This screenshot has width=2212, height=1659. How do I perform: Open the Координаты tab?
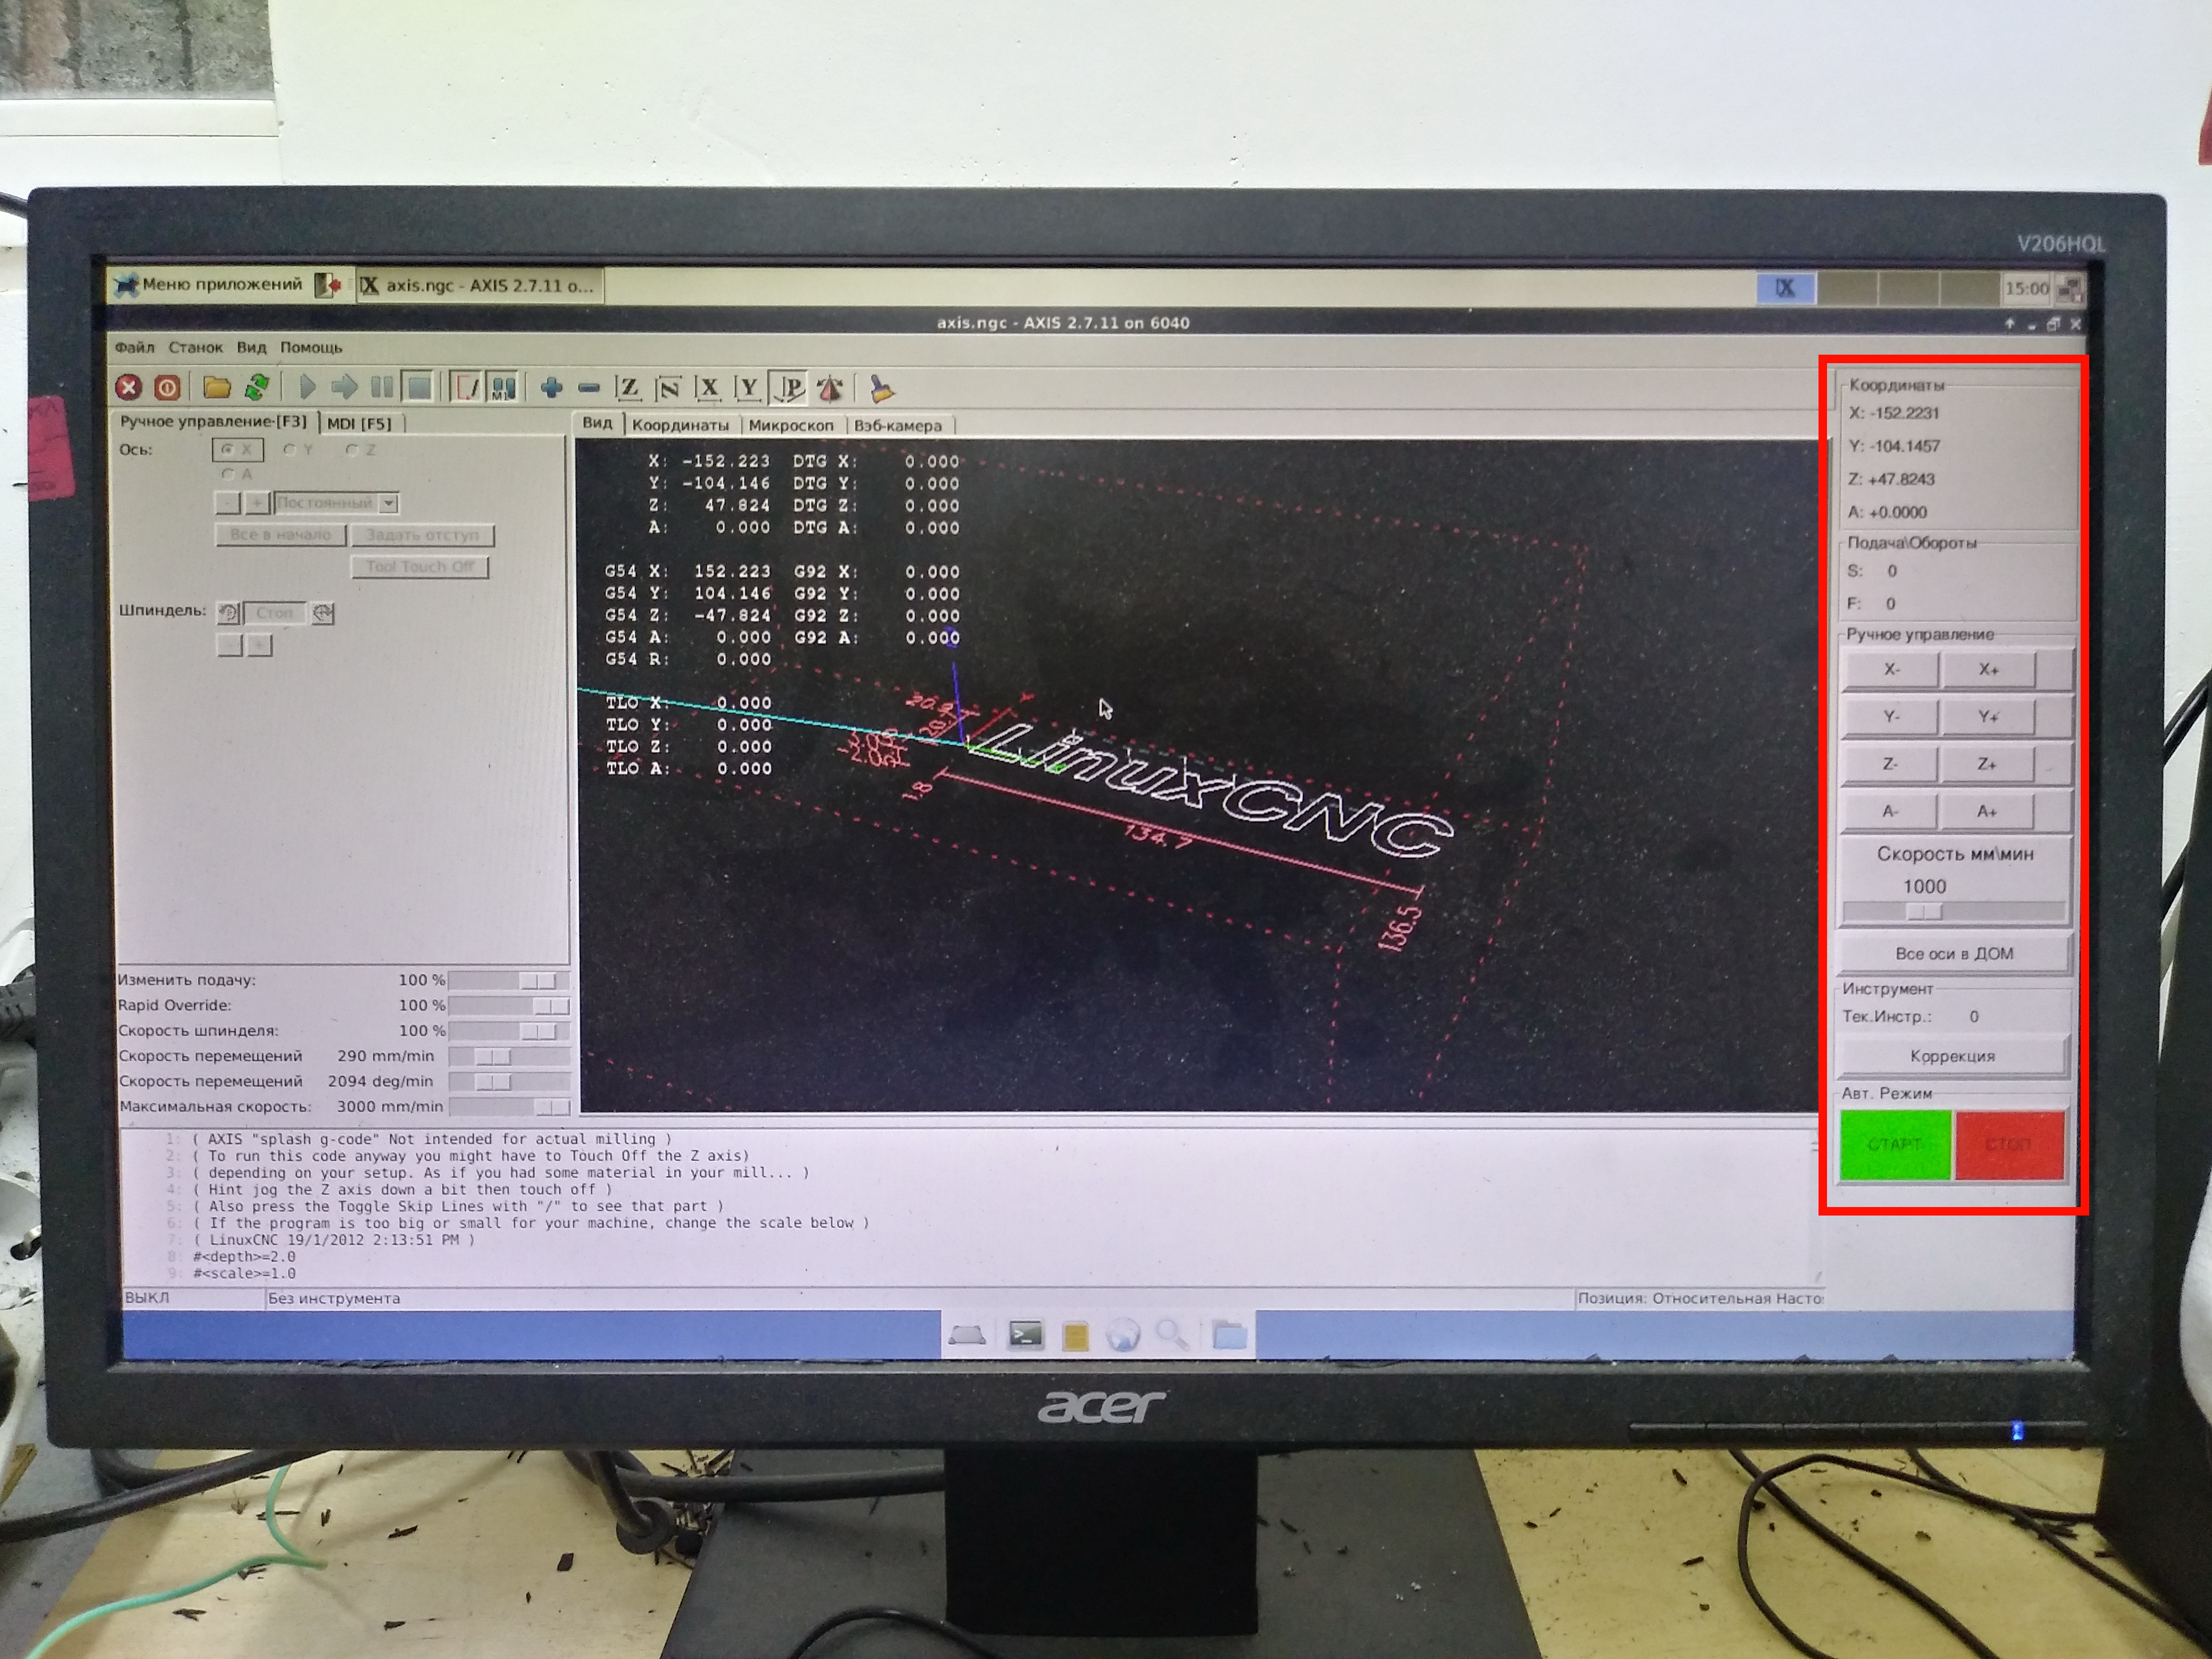click(680, 425)
